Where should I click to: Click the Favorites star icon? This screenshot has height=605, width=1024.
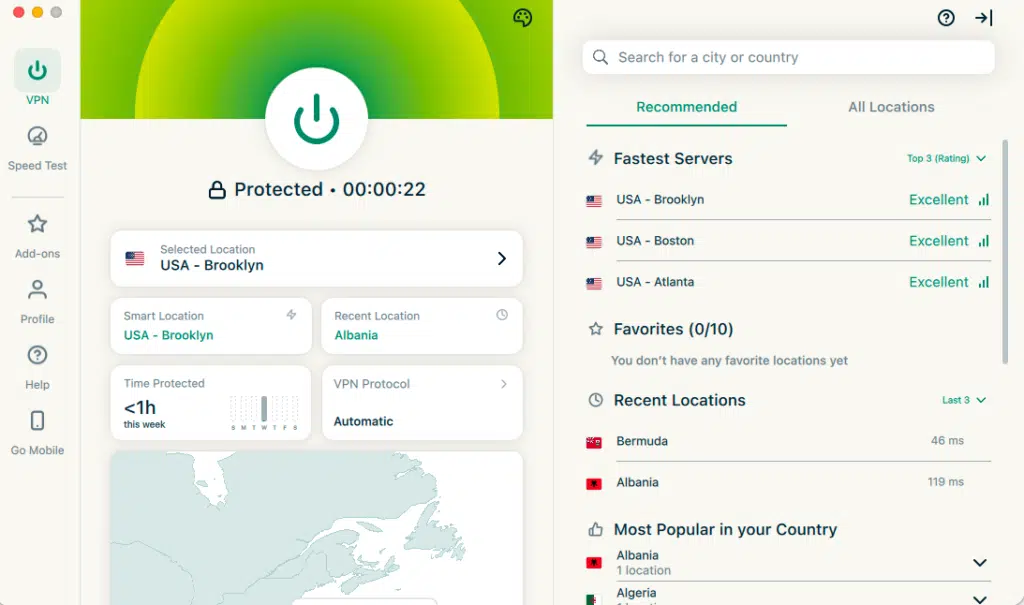point(596,329)
